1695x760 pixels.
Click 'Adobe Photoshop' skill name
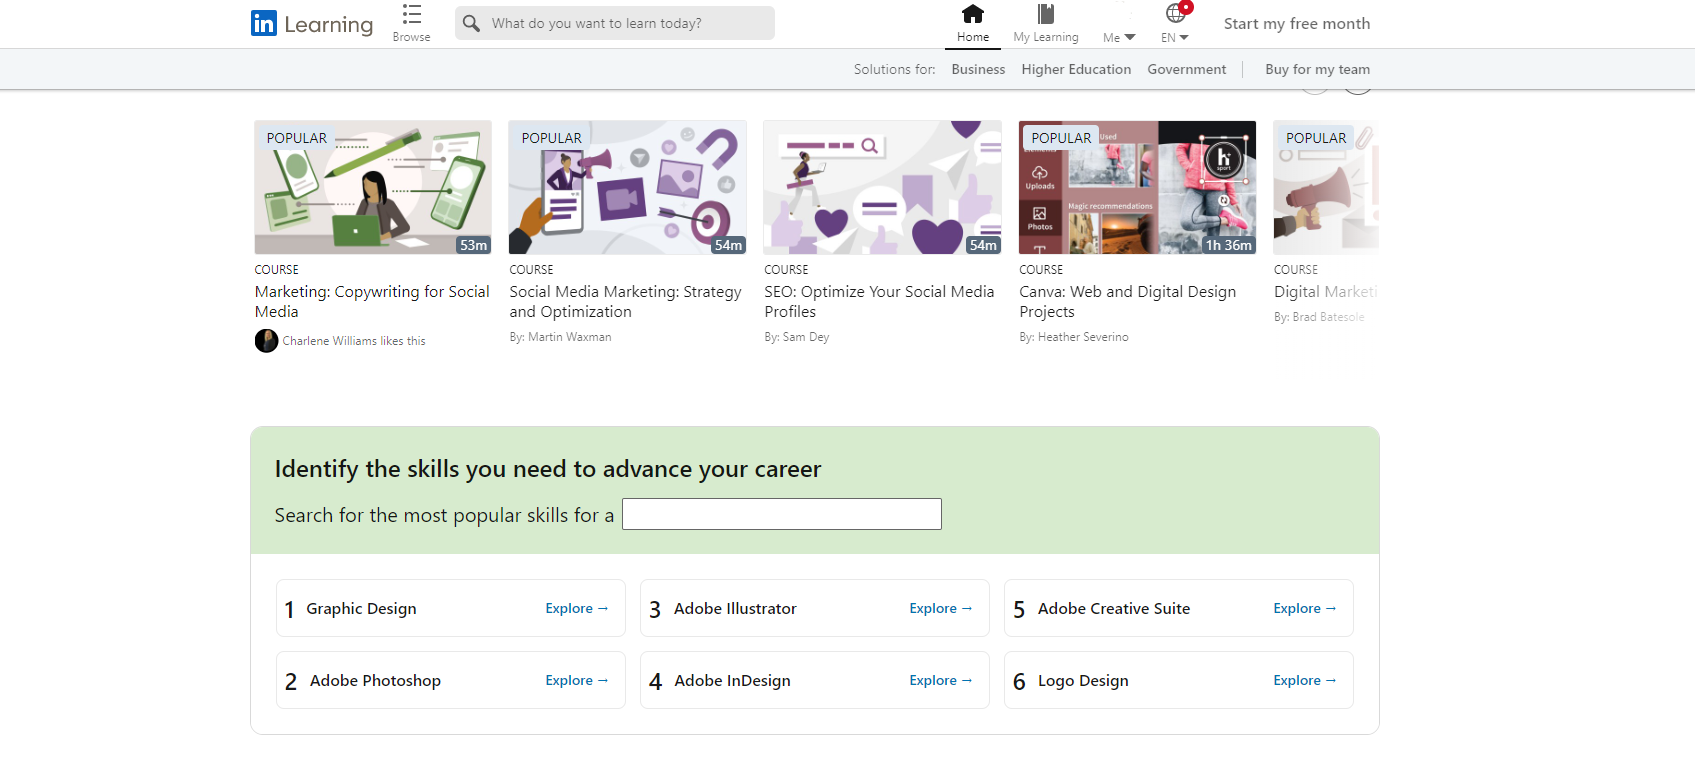pyautogui.click(x=375, y=680)
